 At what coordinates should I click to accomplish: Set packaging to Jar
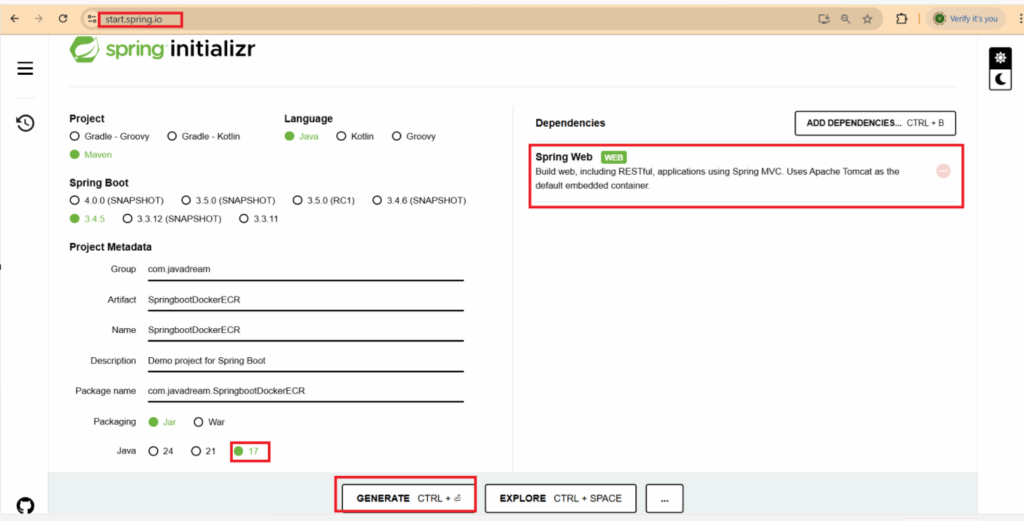point(163,422)
